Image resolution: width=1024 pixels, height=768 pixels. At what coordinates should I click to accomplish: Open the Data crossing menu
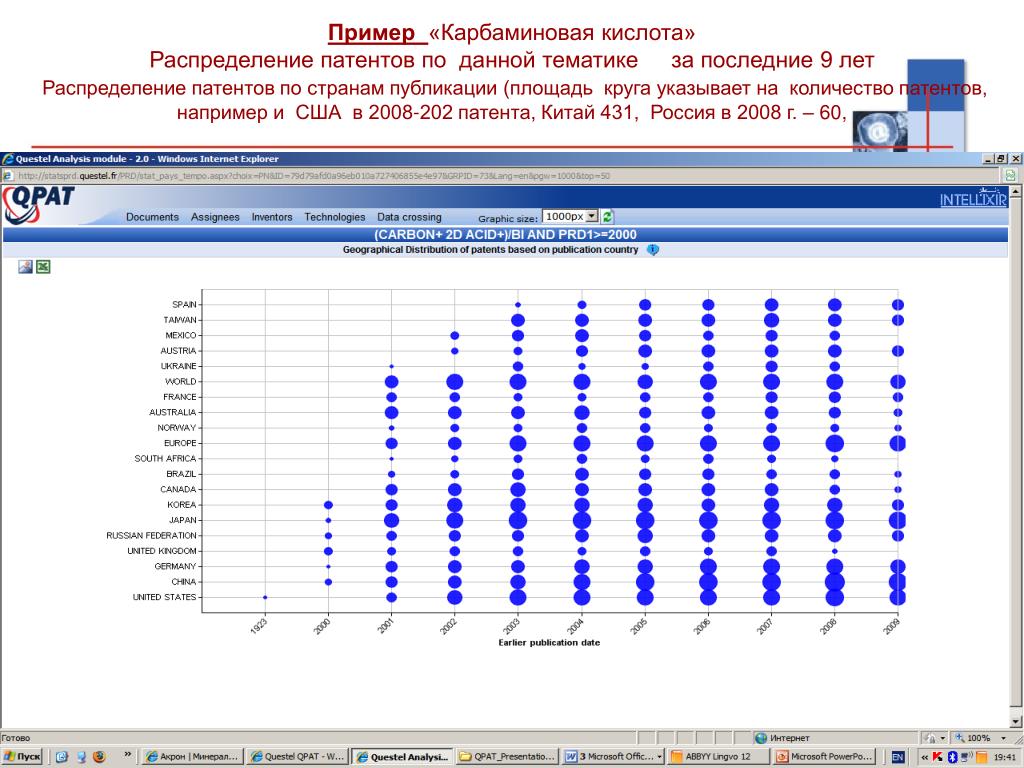click(x=409, y=217)
